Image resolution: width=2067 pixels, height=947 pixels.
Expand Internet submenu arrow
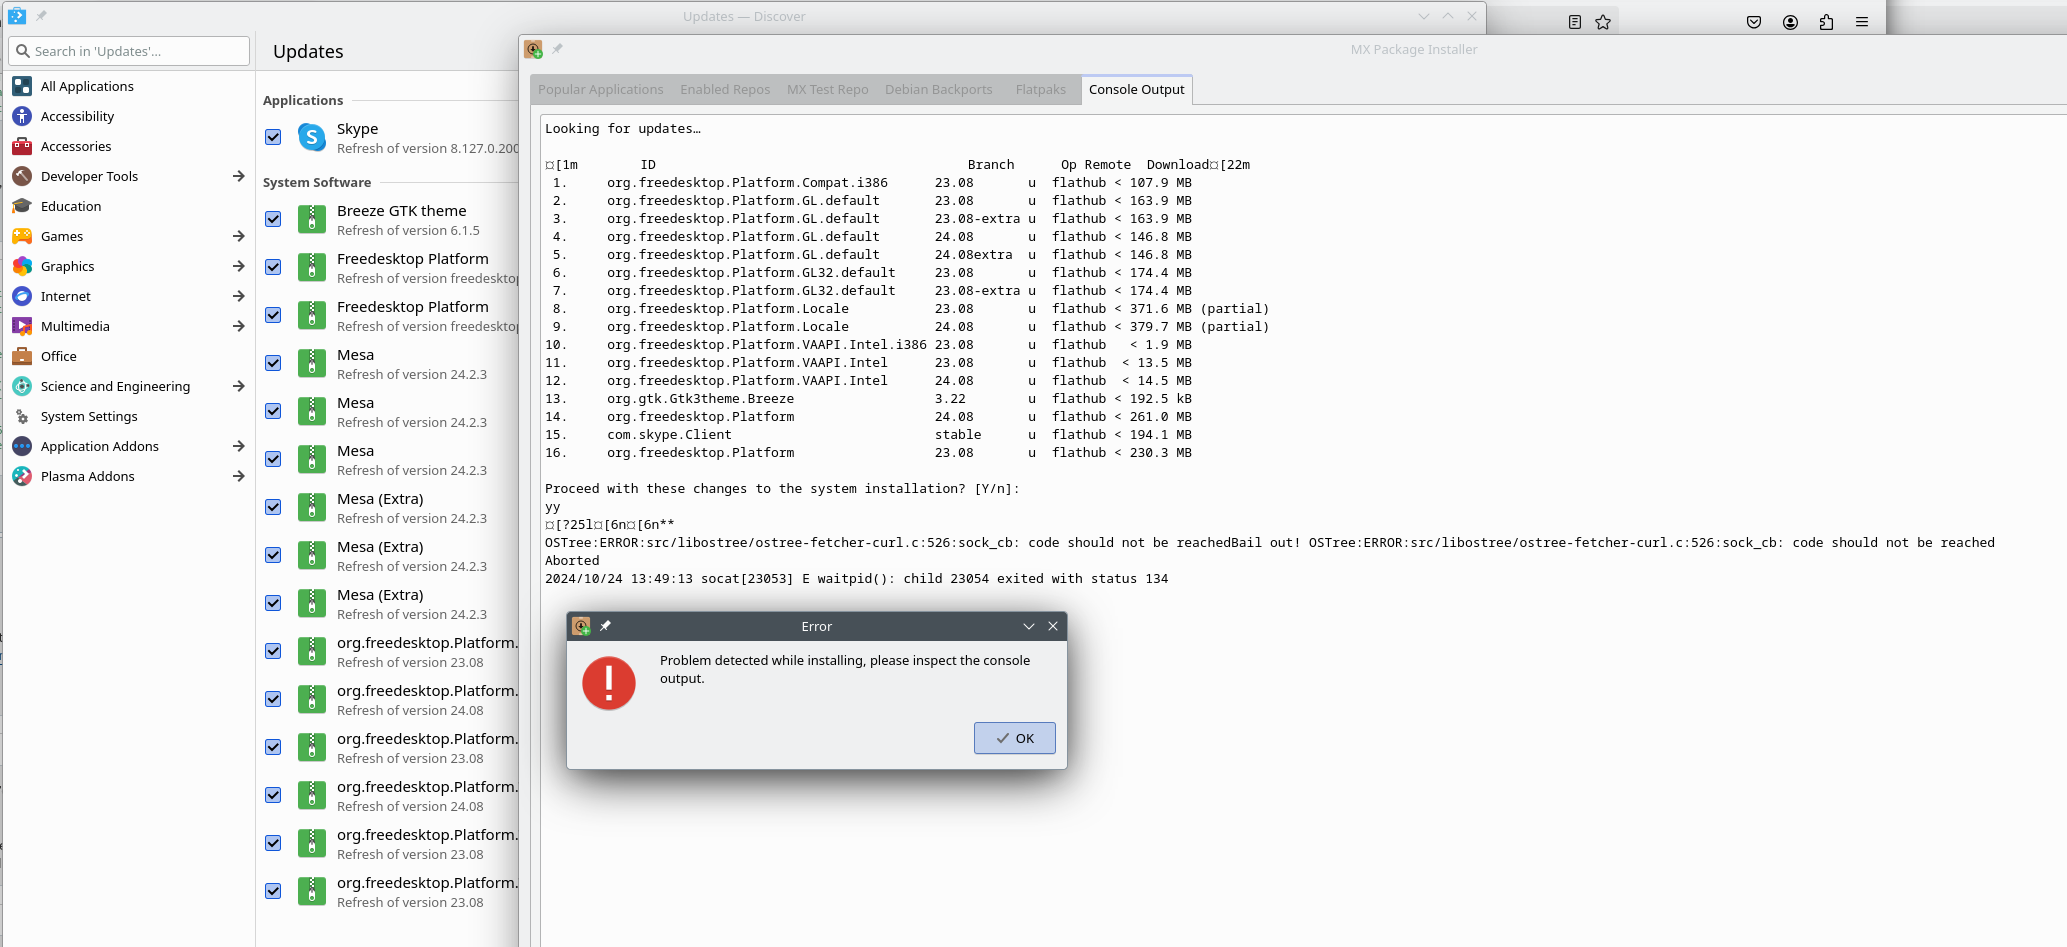click(x=238, y=296)
